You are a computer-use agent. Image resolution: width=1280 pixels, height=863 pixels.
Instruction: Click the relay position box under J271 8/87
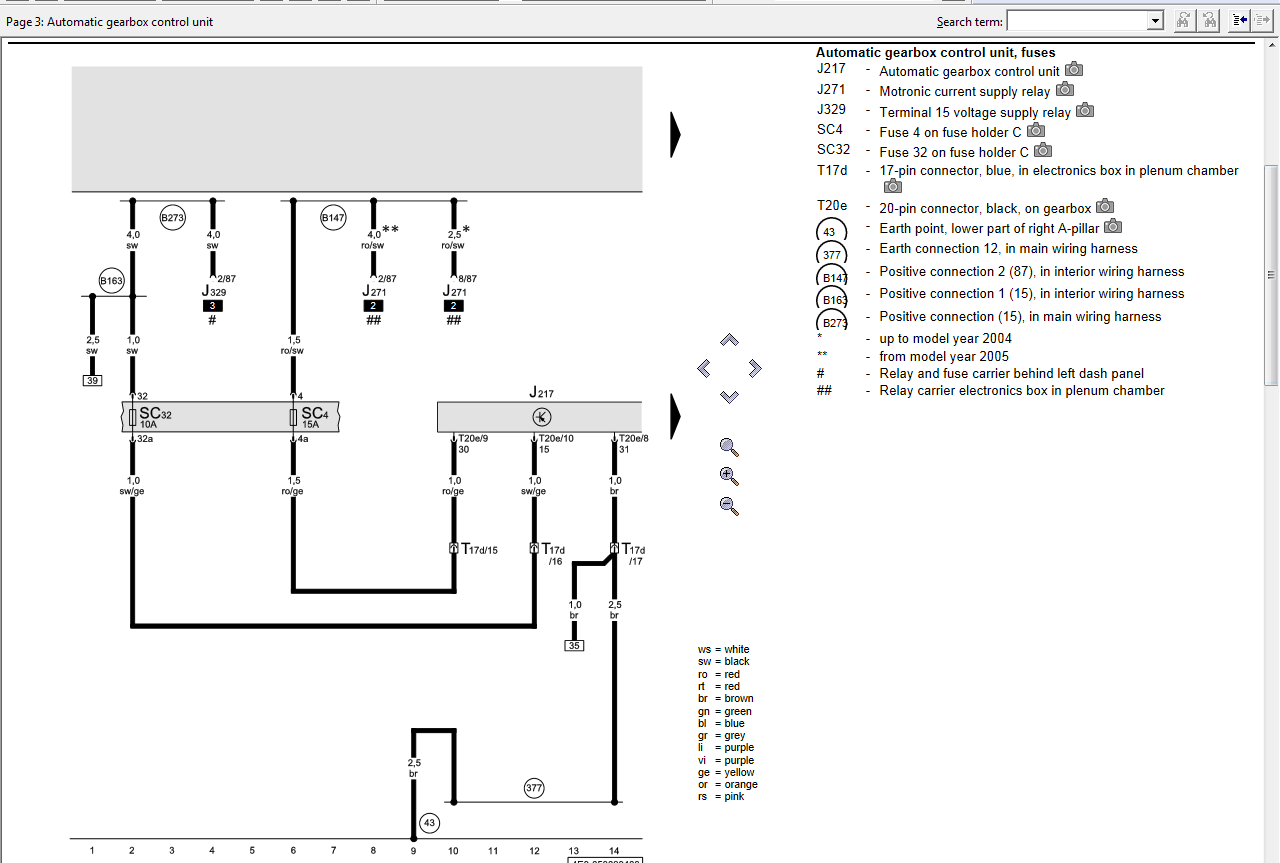coord(454,306)
